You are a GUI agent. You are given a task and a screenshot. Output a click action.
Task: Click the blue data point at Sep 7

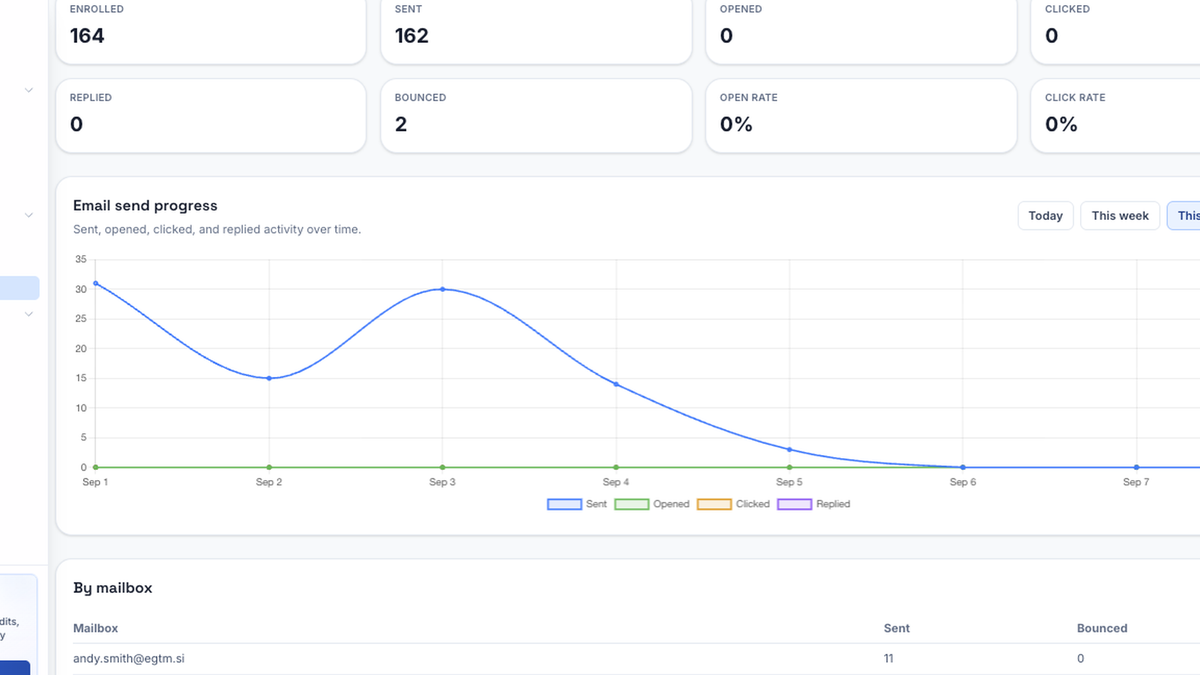click(x=1136, y=467)
